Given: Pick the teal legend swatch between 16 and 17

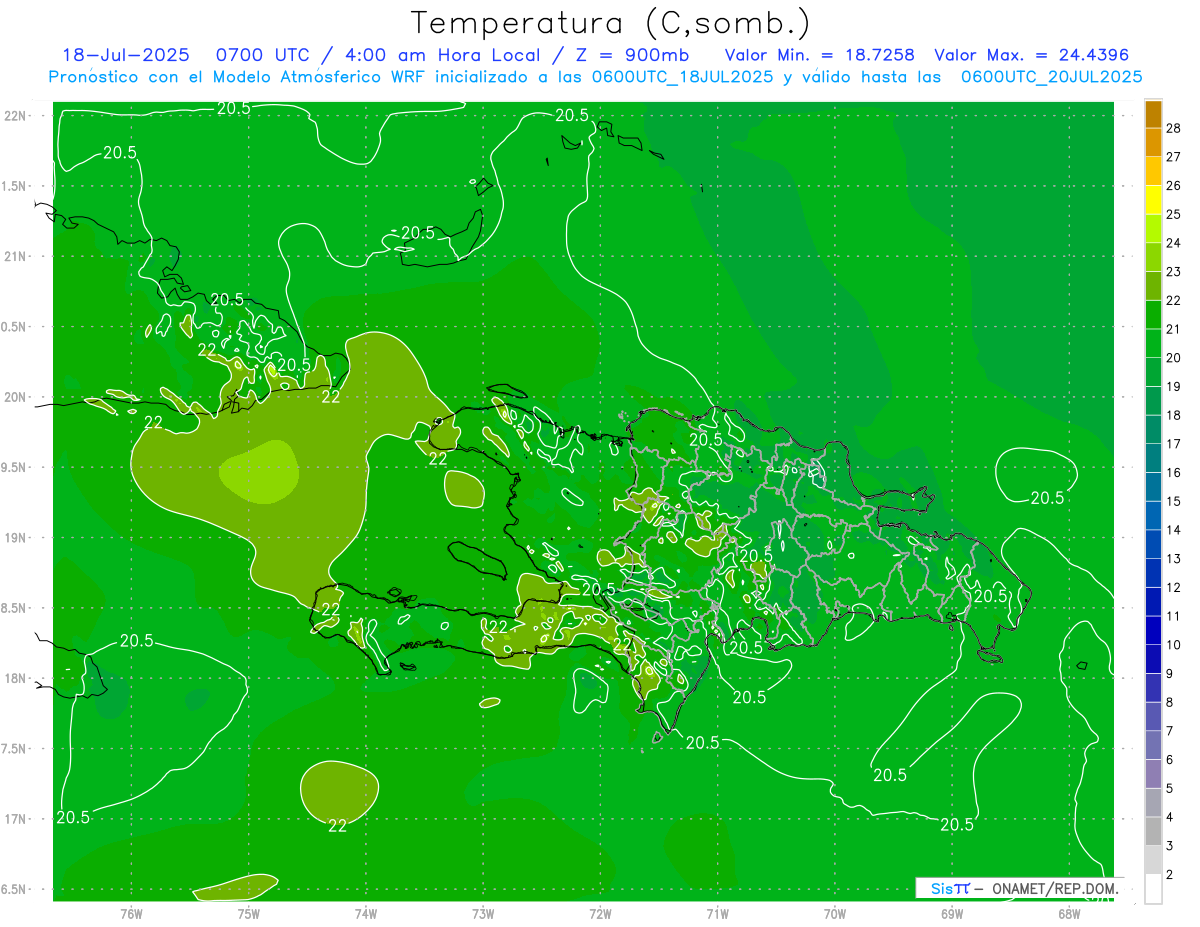Looking at the screenshot, I should tap(1153, 458).
